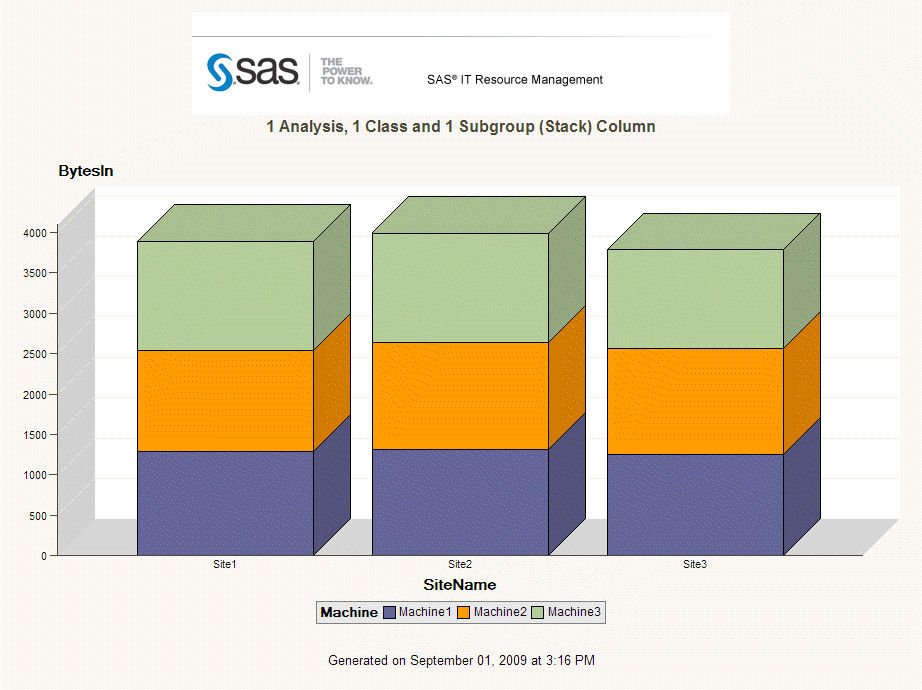Select the Machine2 segment of Site2
This screenshot has width=922, height=690.
[x=459, y=395]
